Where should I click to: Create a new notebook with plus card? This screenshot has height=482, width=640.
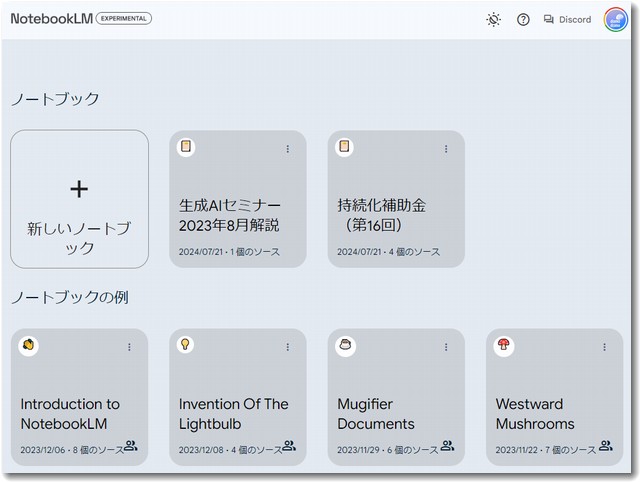point(79,199)
